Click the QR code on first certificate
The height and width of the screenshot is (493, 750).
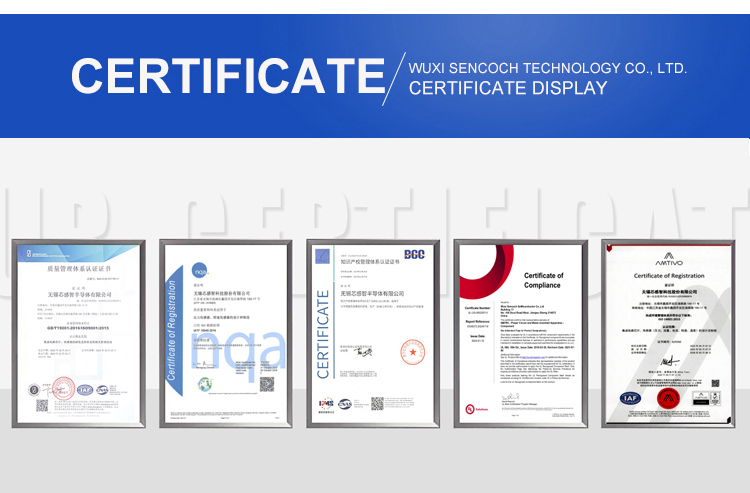point(42,405)
